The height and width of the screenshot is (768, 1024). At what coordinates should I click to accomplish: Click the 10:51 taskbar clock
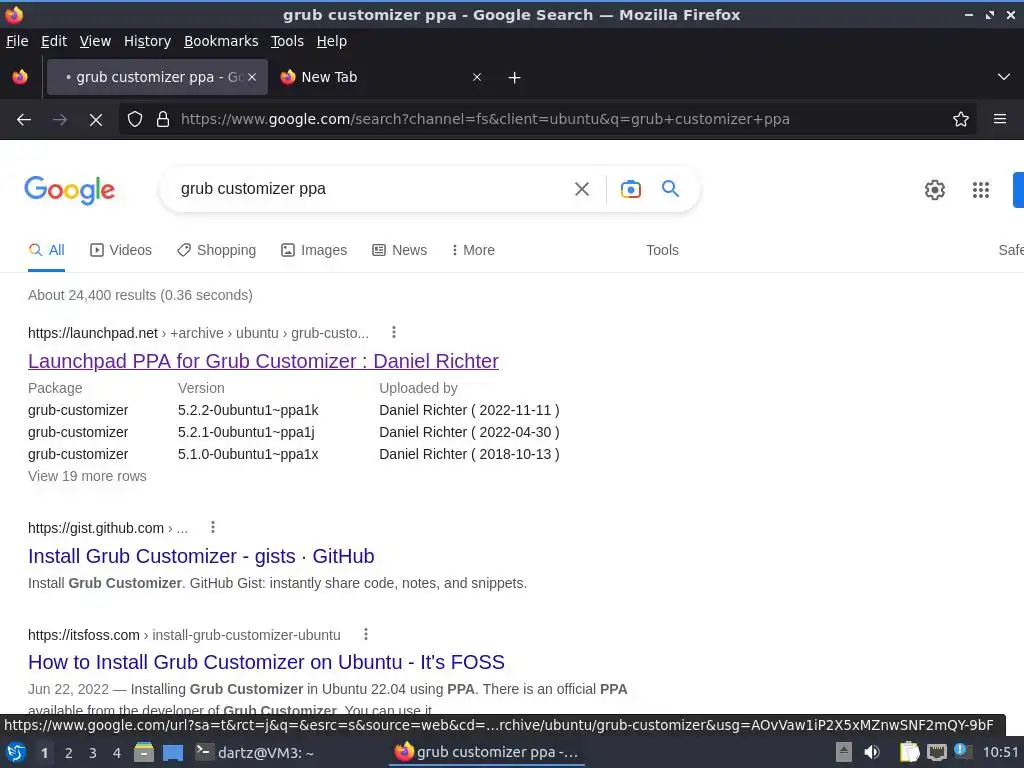[1000, 752]
